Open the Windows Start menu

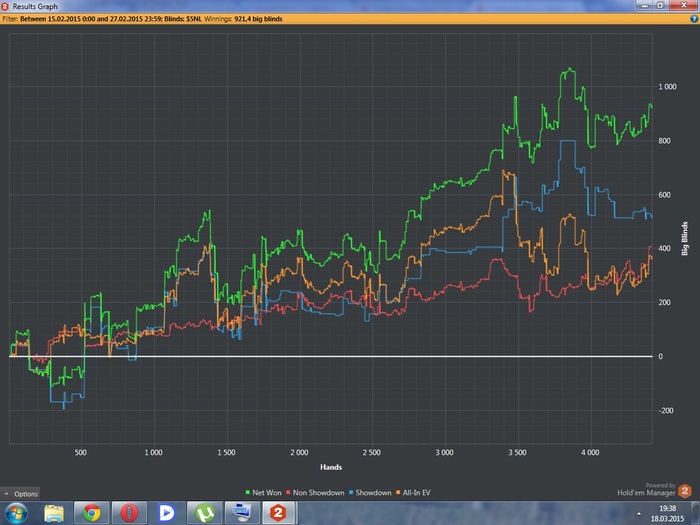[x=16, y=513]
